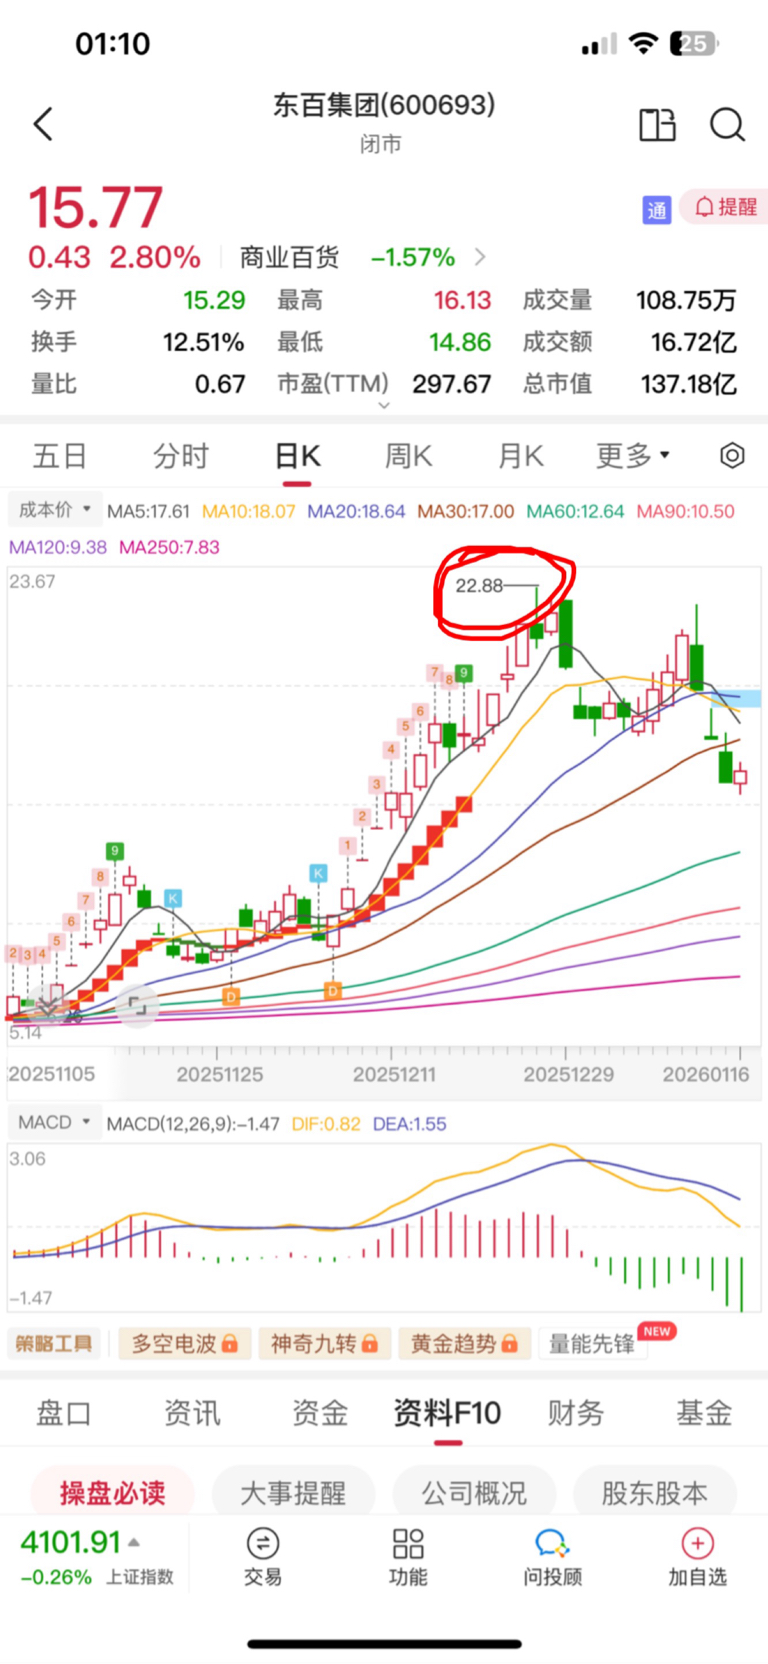
Task: Tap the MA5:17.61 legend value
Action: tap(148, 511)
